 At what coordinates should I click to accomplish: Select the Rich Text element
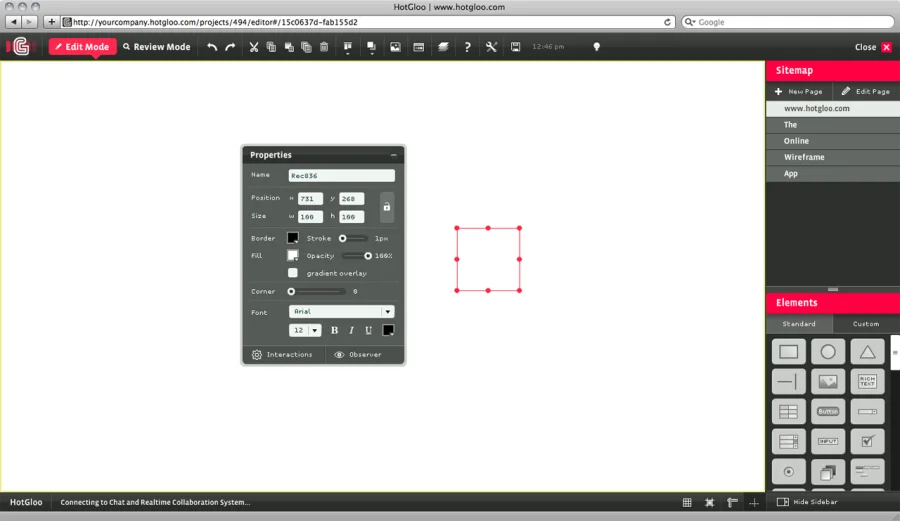point(867,381)
